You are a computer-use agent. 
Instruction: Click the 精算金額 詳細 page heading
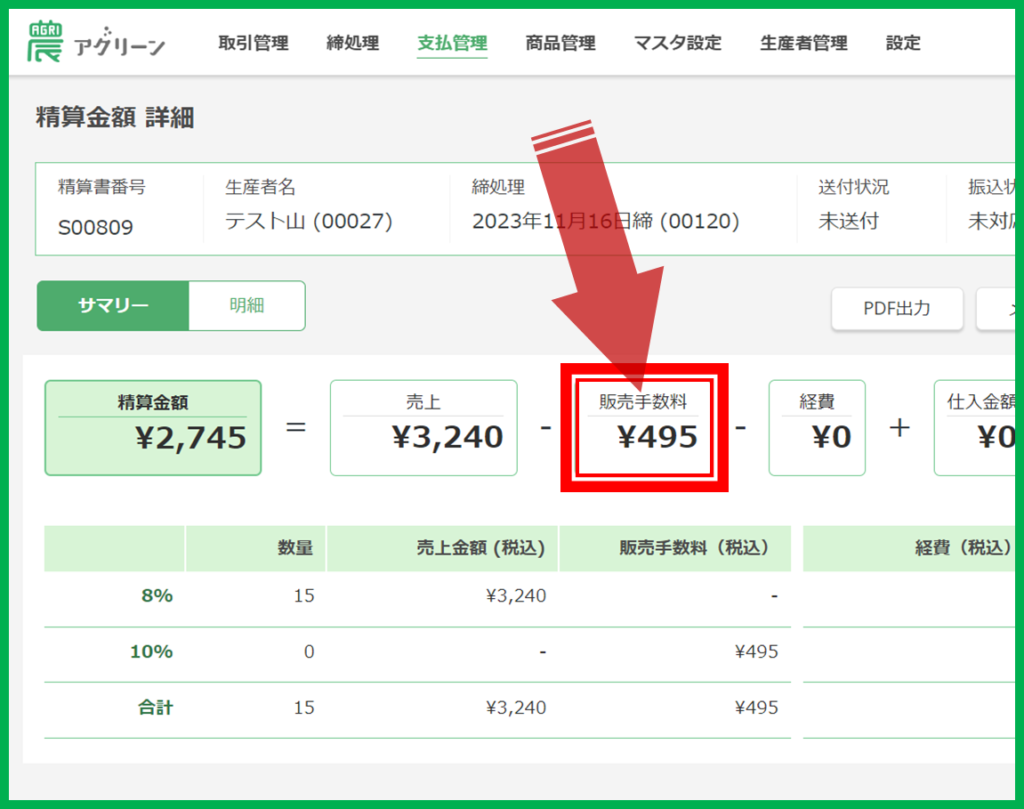pos(115,118)
